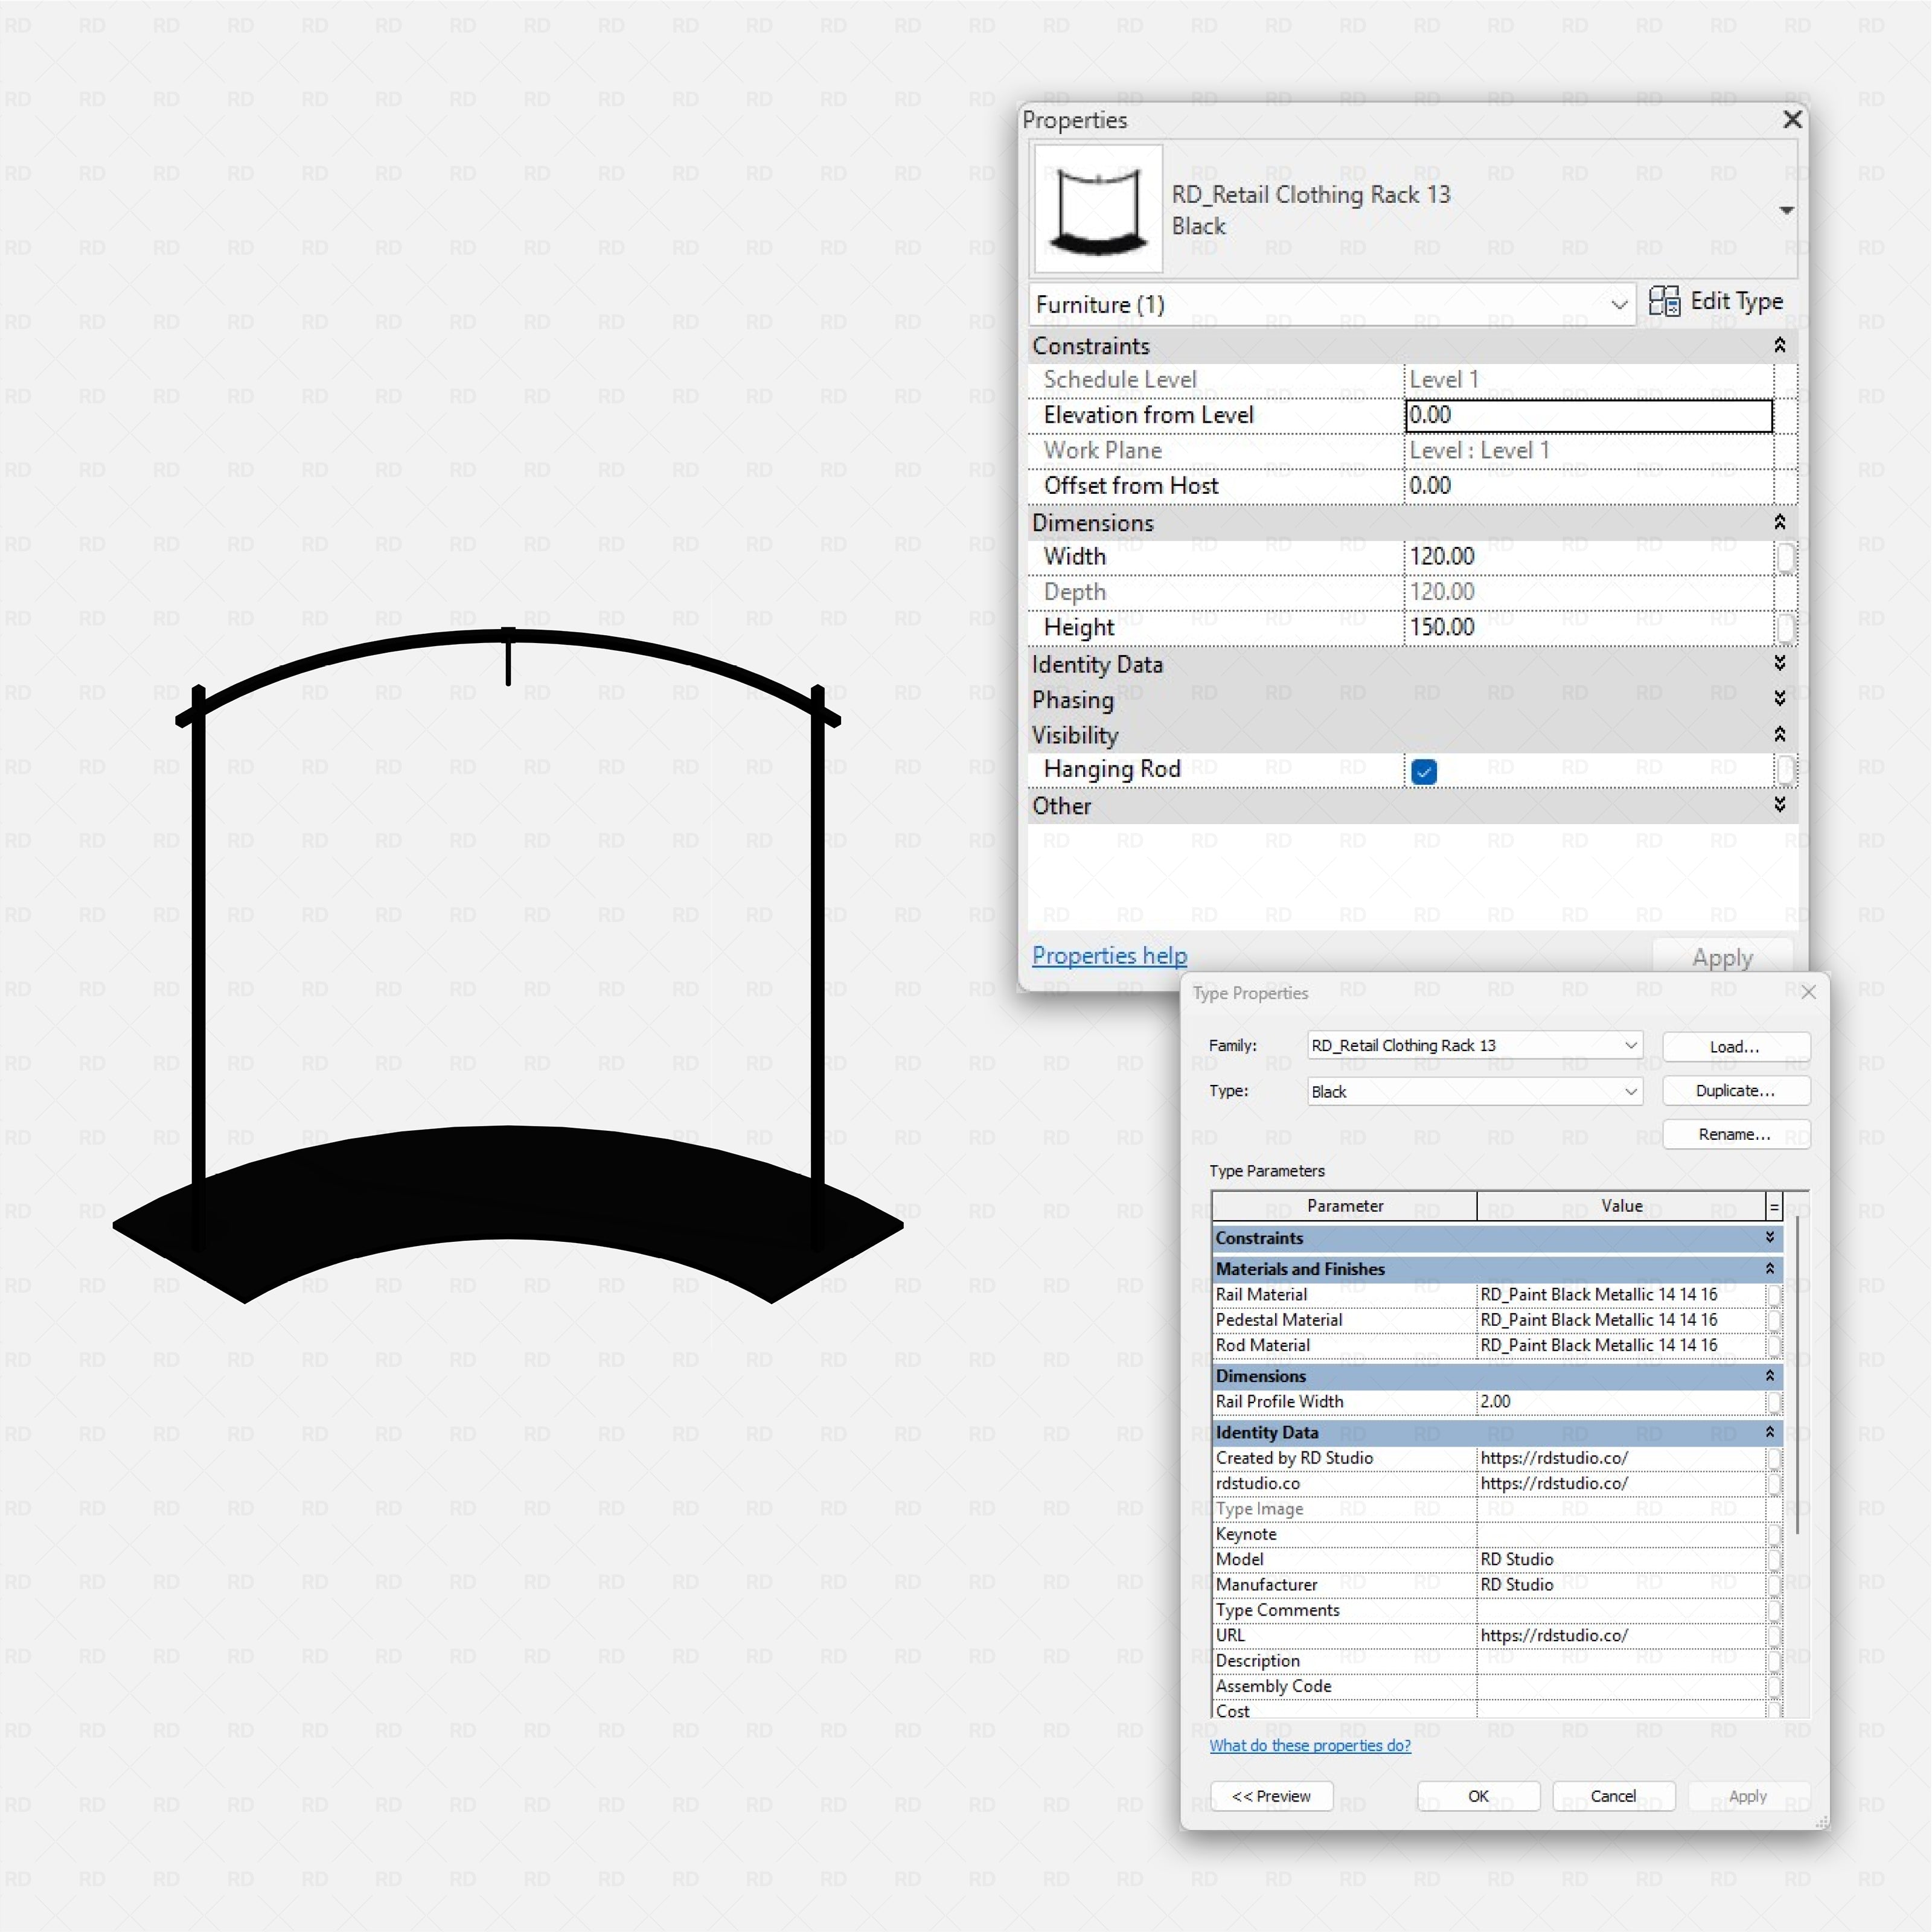1932x1932 pixels.
Task: Expand the Identity Data section in Properties
Action: click(1780, 663)
